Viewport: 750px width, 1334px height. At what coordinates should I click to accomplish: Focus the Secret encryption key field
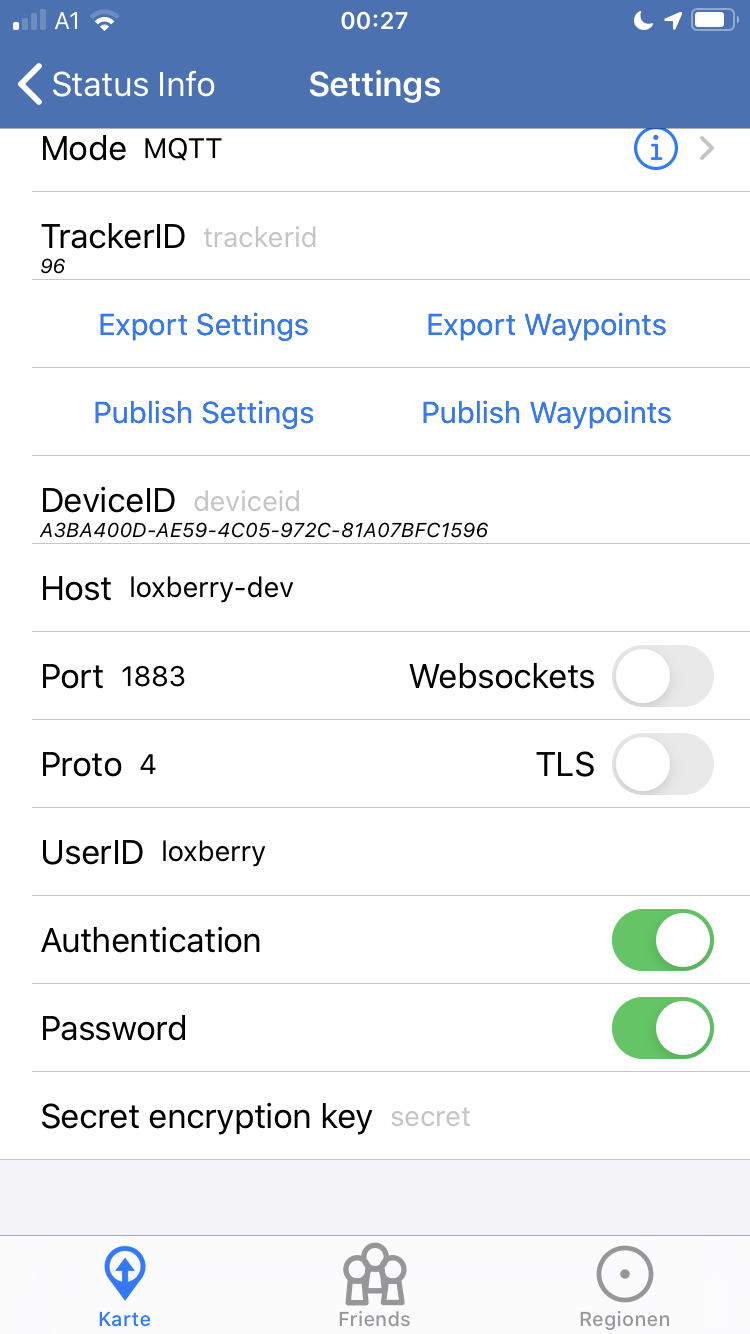[430, 1117]
